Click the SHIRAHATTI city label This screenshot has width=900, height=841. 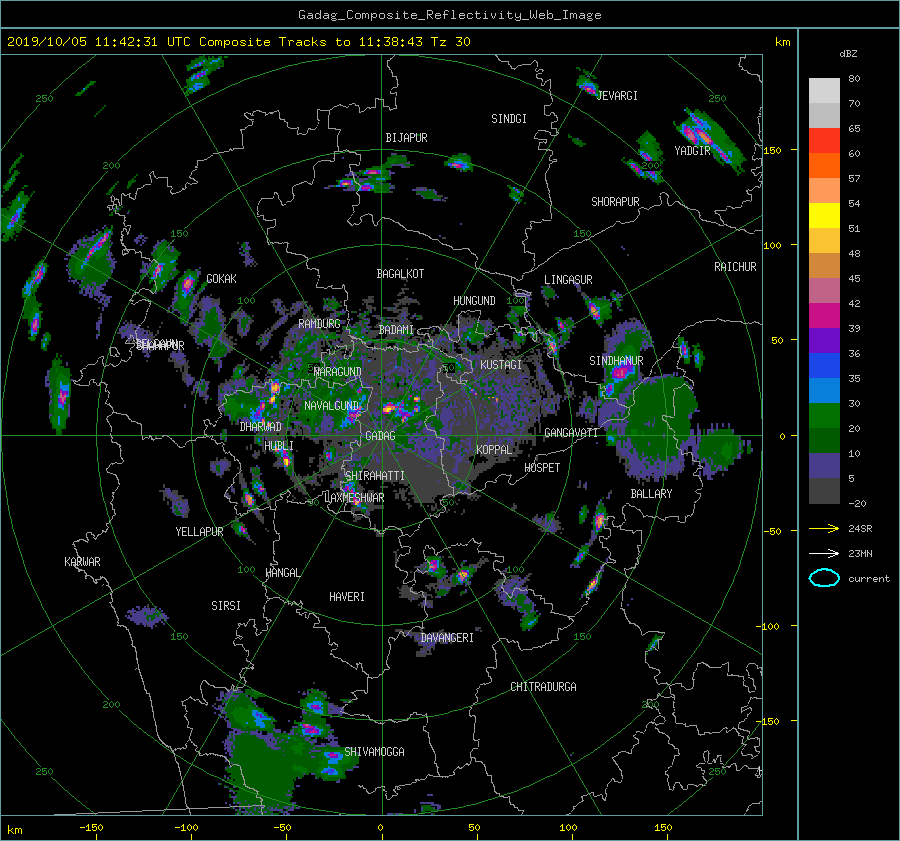click(375, 476)
